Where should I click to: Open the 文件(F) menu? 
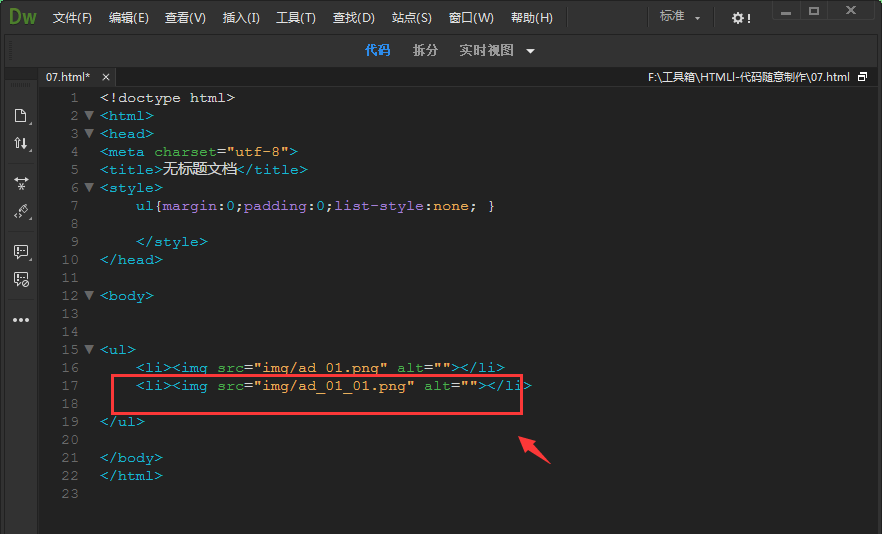coord(72,18)
